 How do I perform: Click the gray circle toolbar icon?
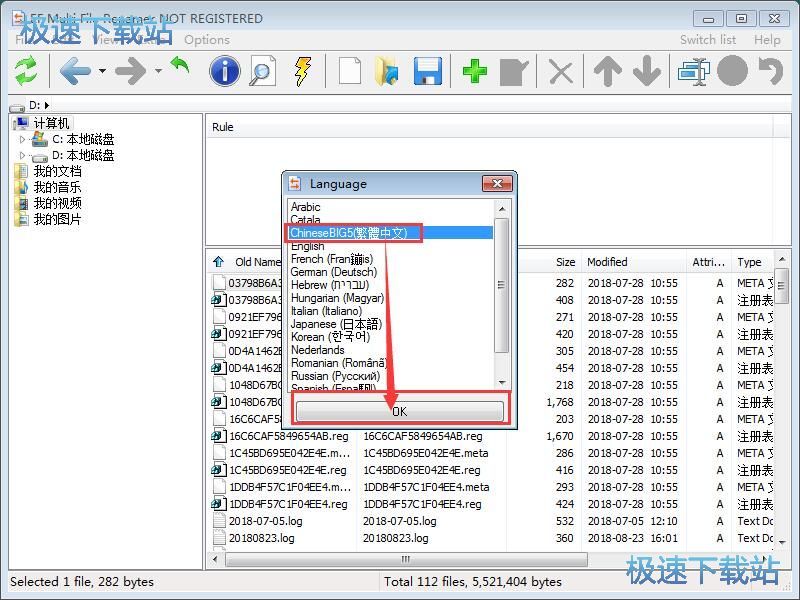click(x=733, y=71)
